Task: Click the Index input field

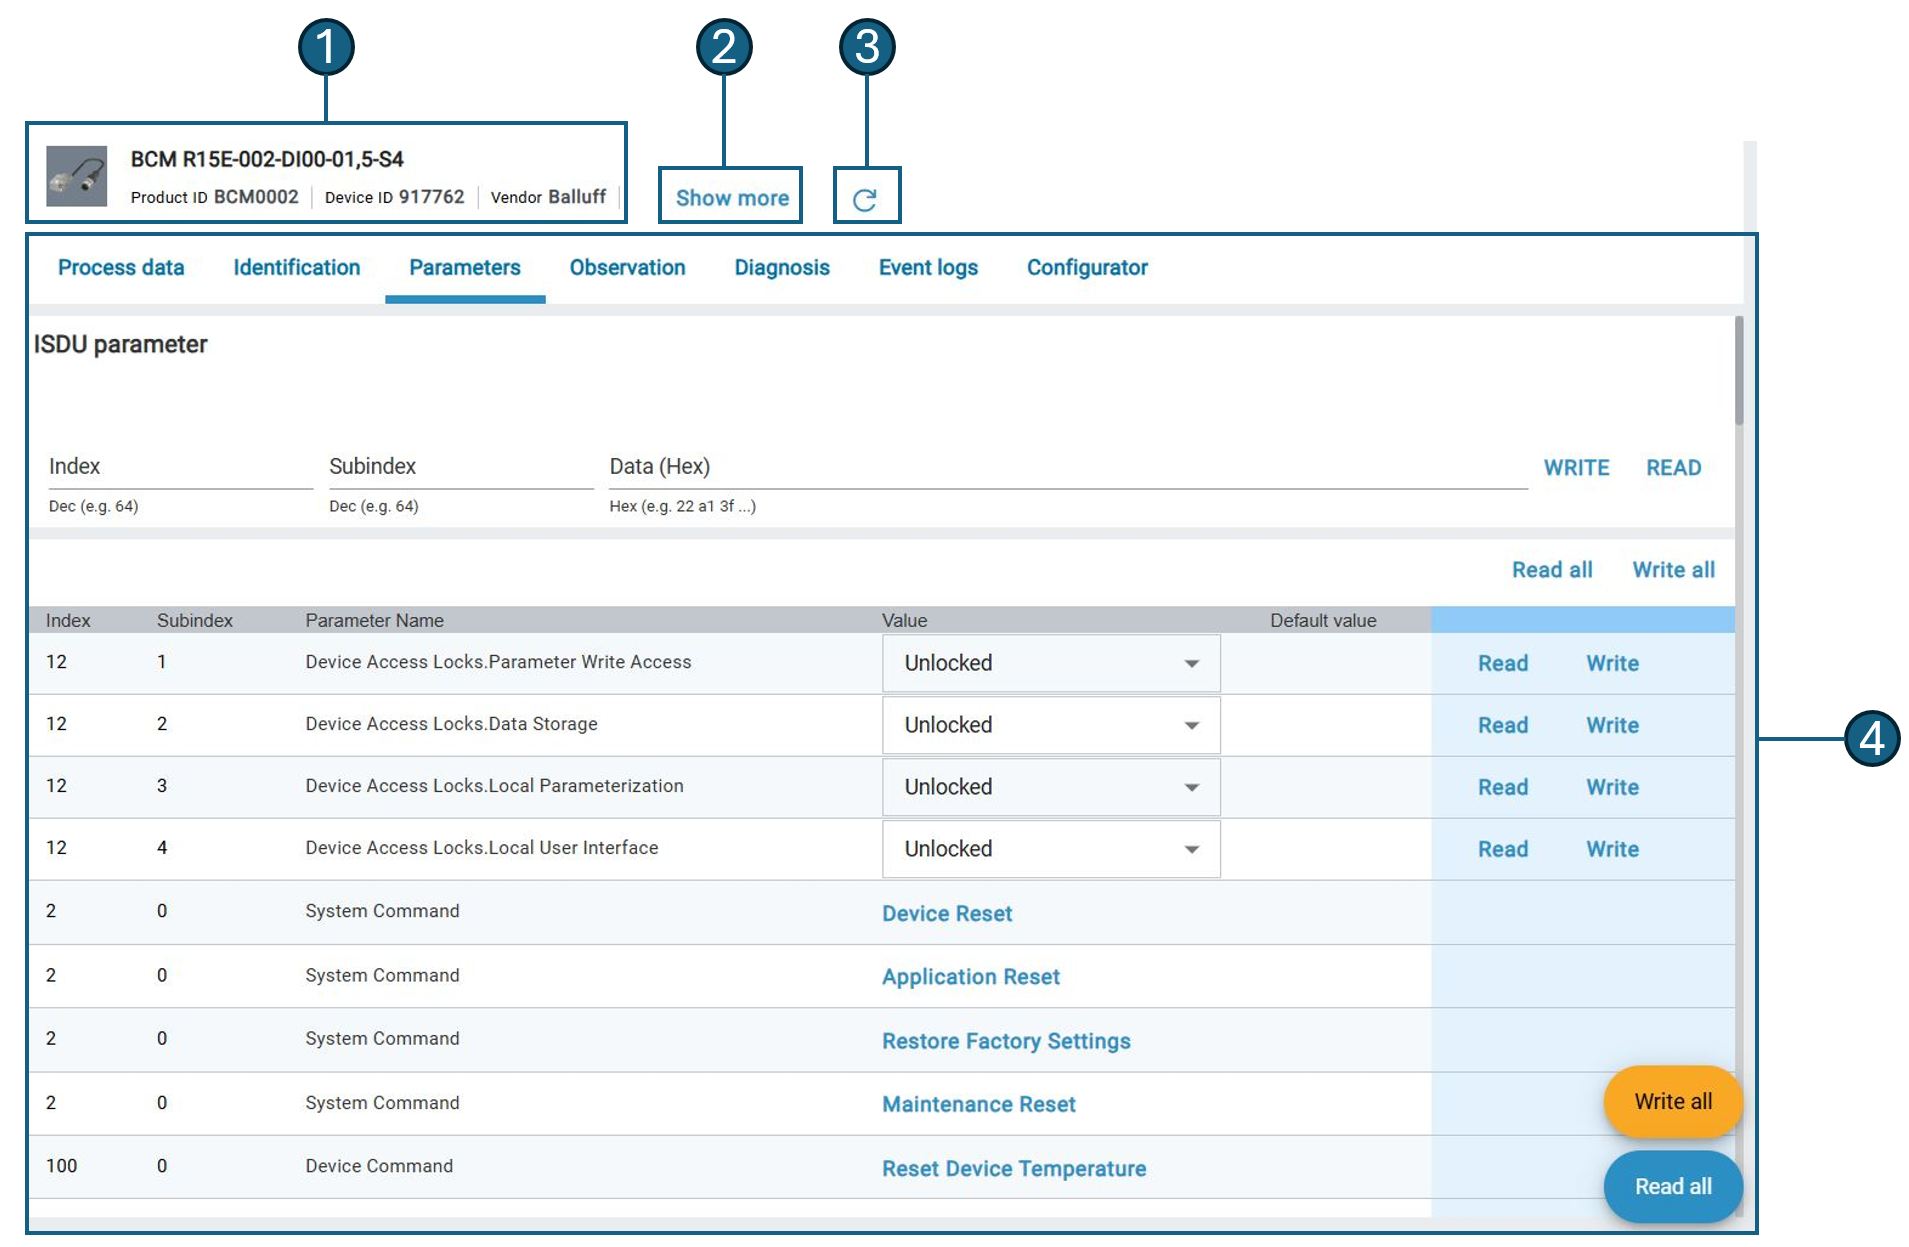Action: pos(180,468)
